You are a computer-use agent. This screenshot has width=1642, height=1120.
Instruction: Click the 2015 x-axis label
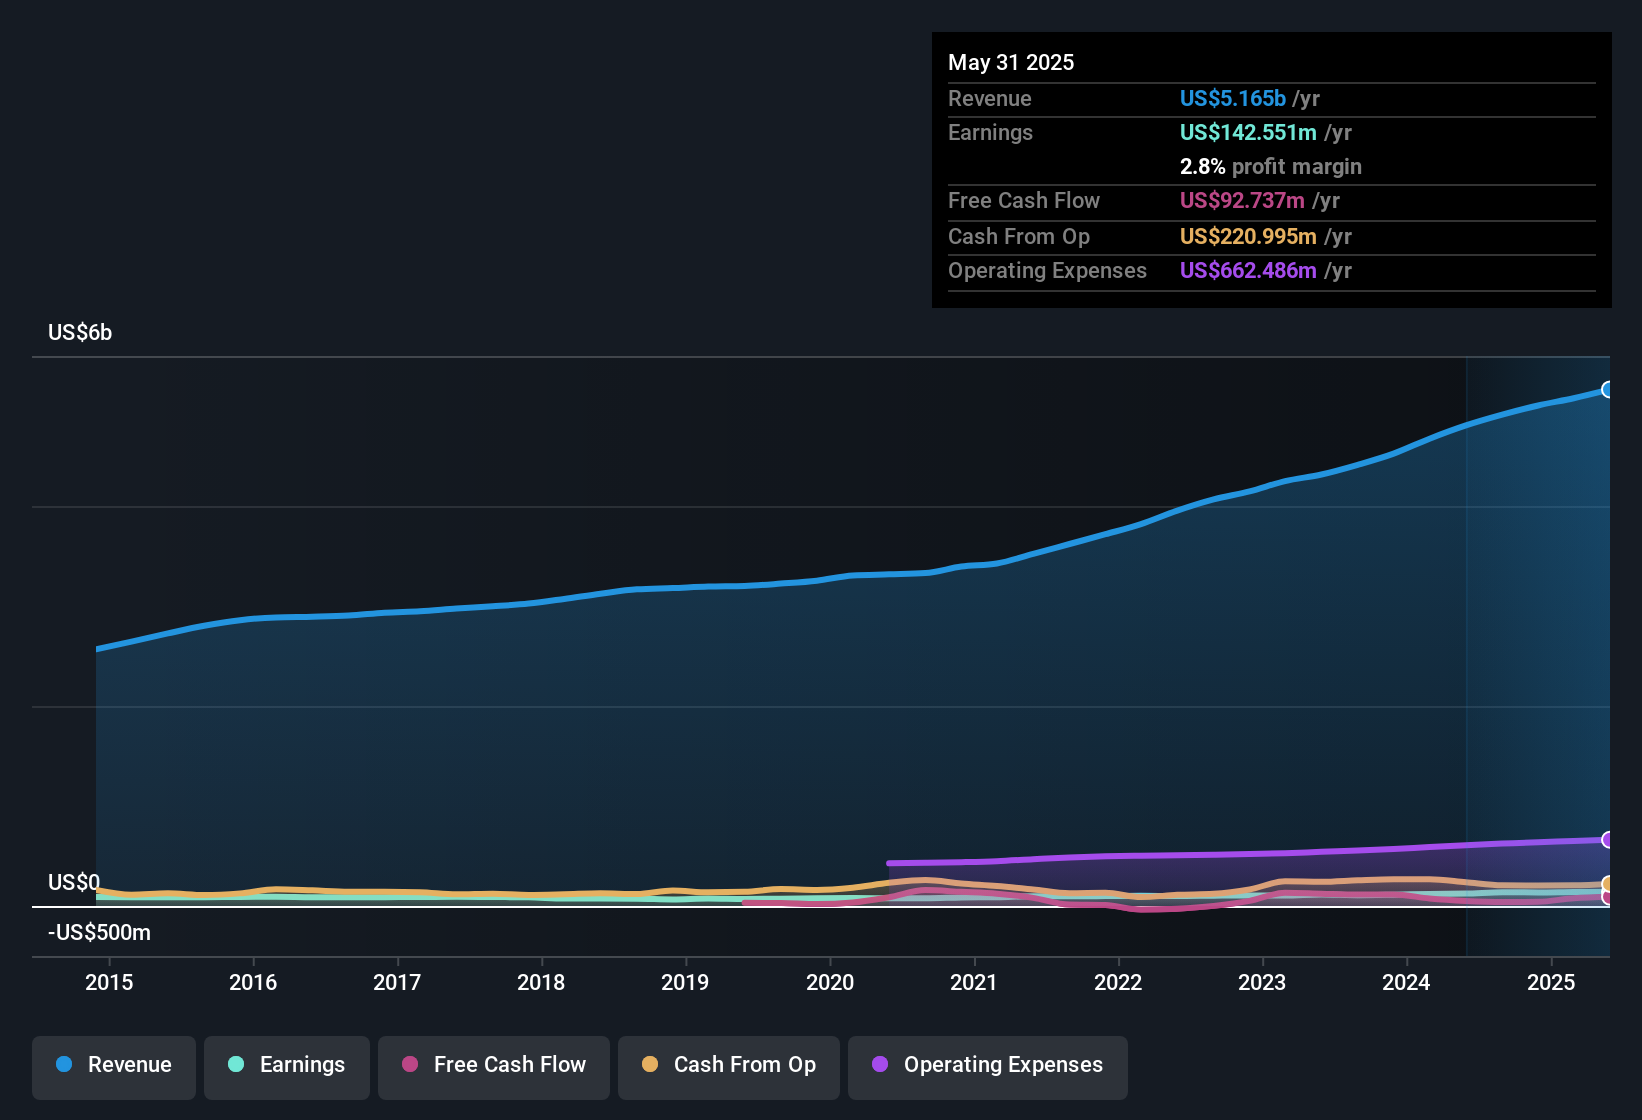(x=109, y=982)
